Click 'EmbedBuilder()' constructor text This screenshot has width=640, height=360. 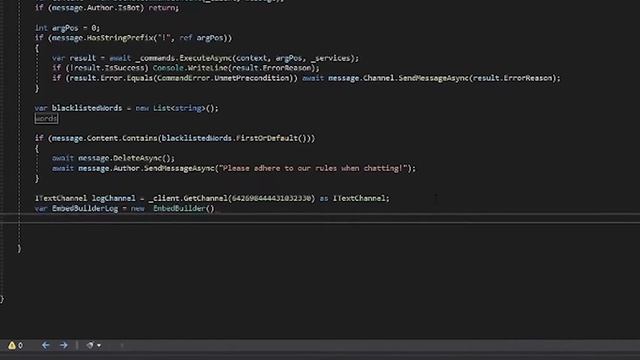click(184, 209)
